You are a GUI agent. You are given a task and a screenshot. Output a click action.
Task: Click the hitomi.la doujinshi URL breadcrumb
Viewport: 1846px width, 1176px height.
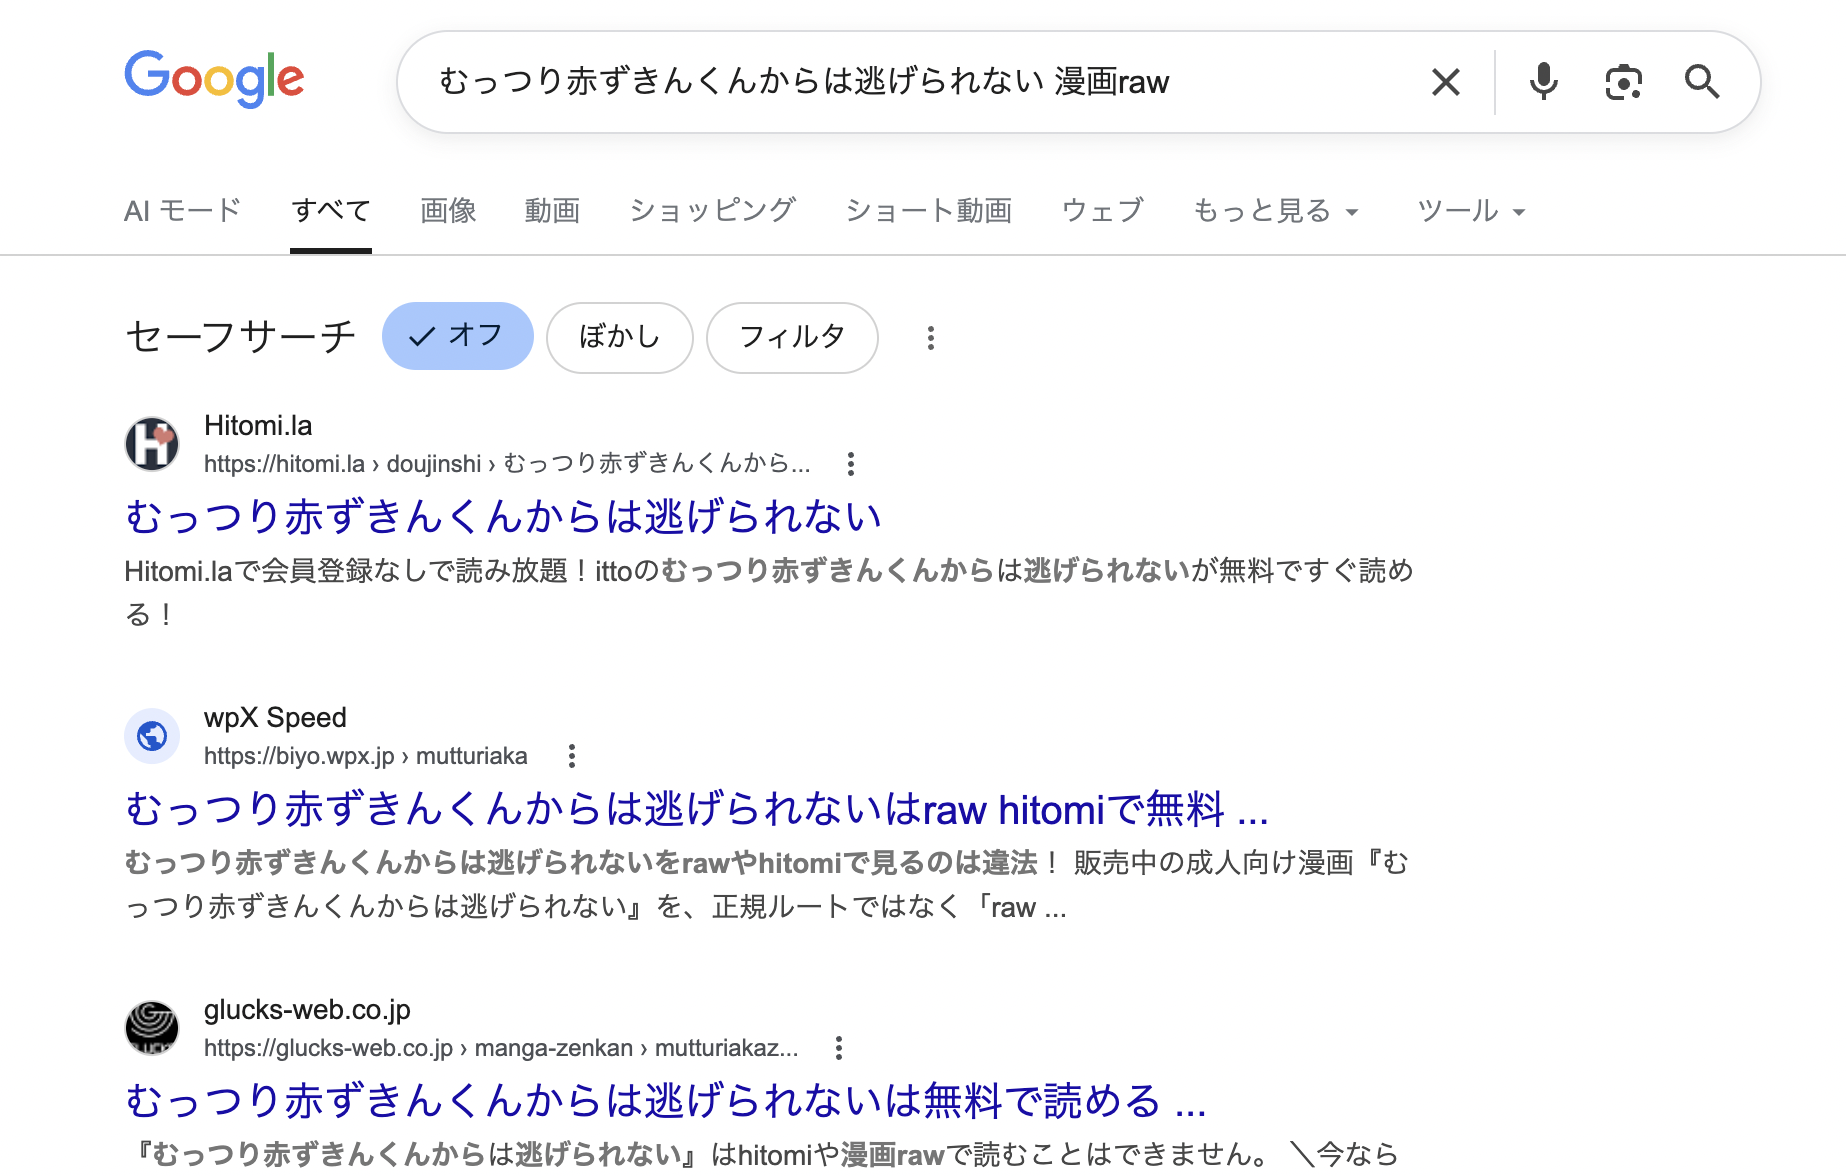[507, 464]
